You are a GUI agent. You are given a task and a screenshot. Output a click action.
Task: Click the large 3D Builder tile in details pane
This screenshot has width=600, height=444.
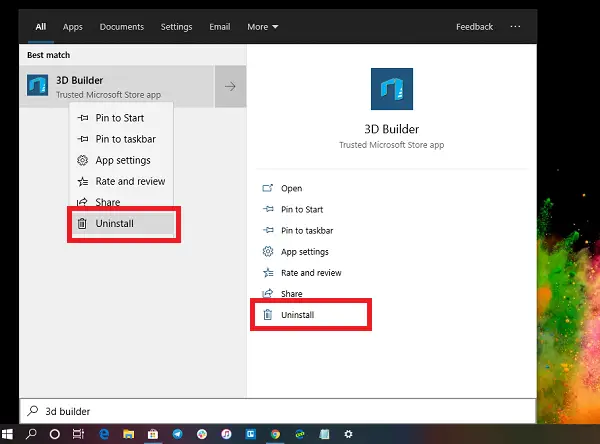coord(392,89)
